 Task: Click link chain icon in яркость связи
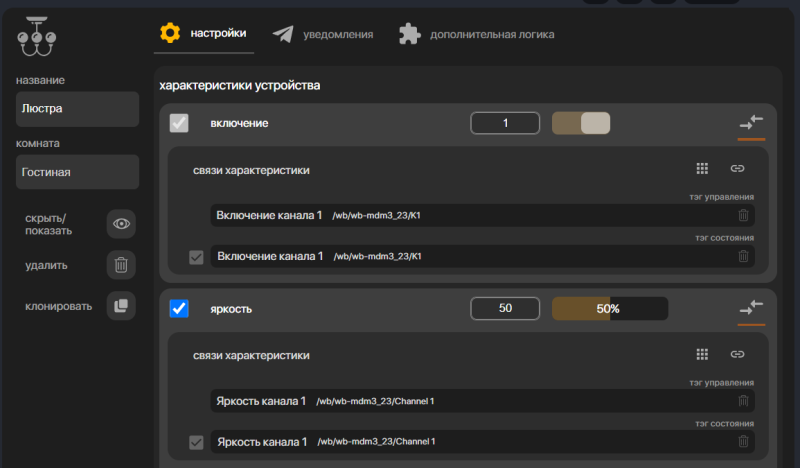pos(737,354)
